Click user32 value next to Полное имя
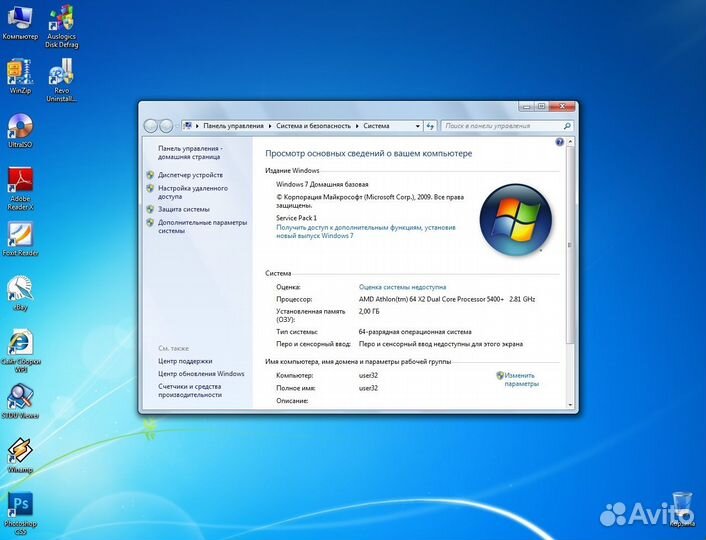 [x=368, y=388]
